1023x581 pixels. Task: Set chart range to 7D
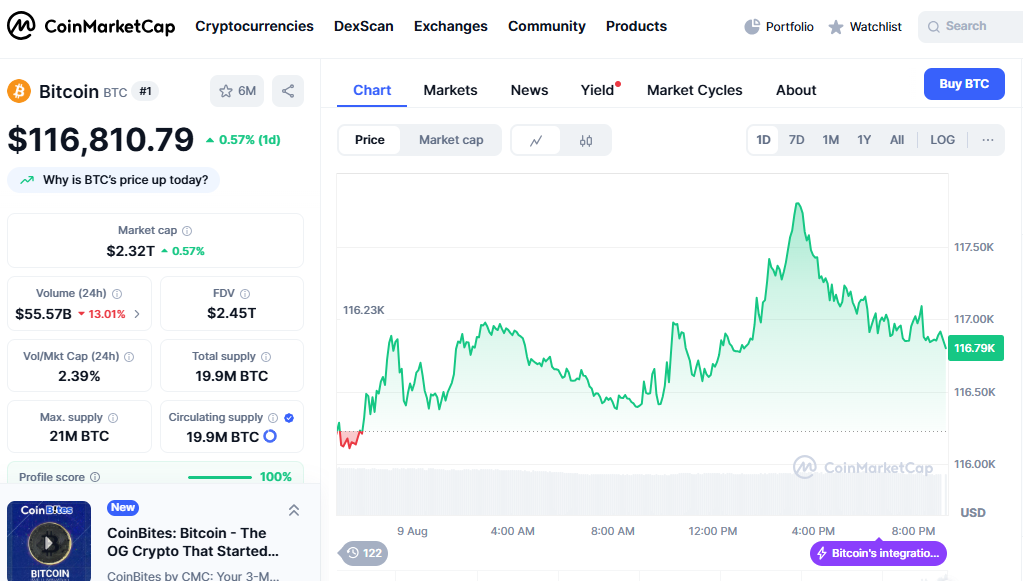coord(796,140)
